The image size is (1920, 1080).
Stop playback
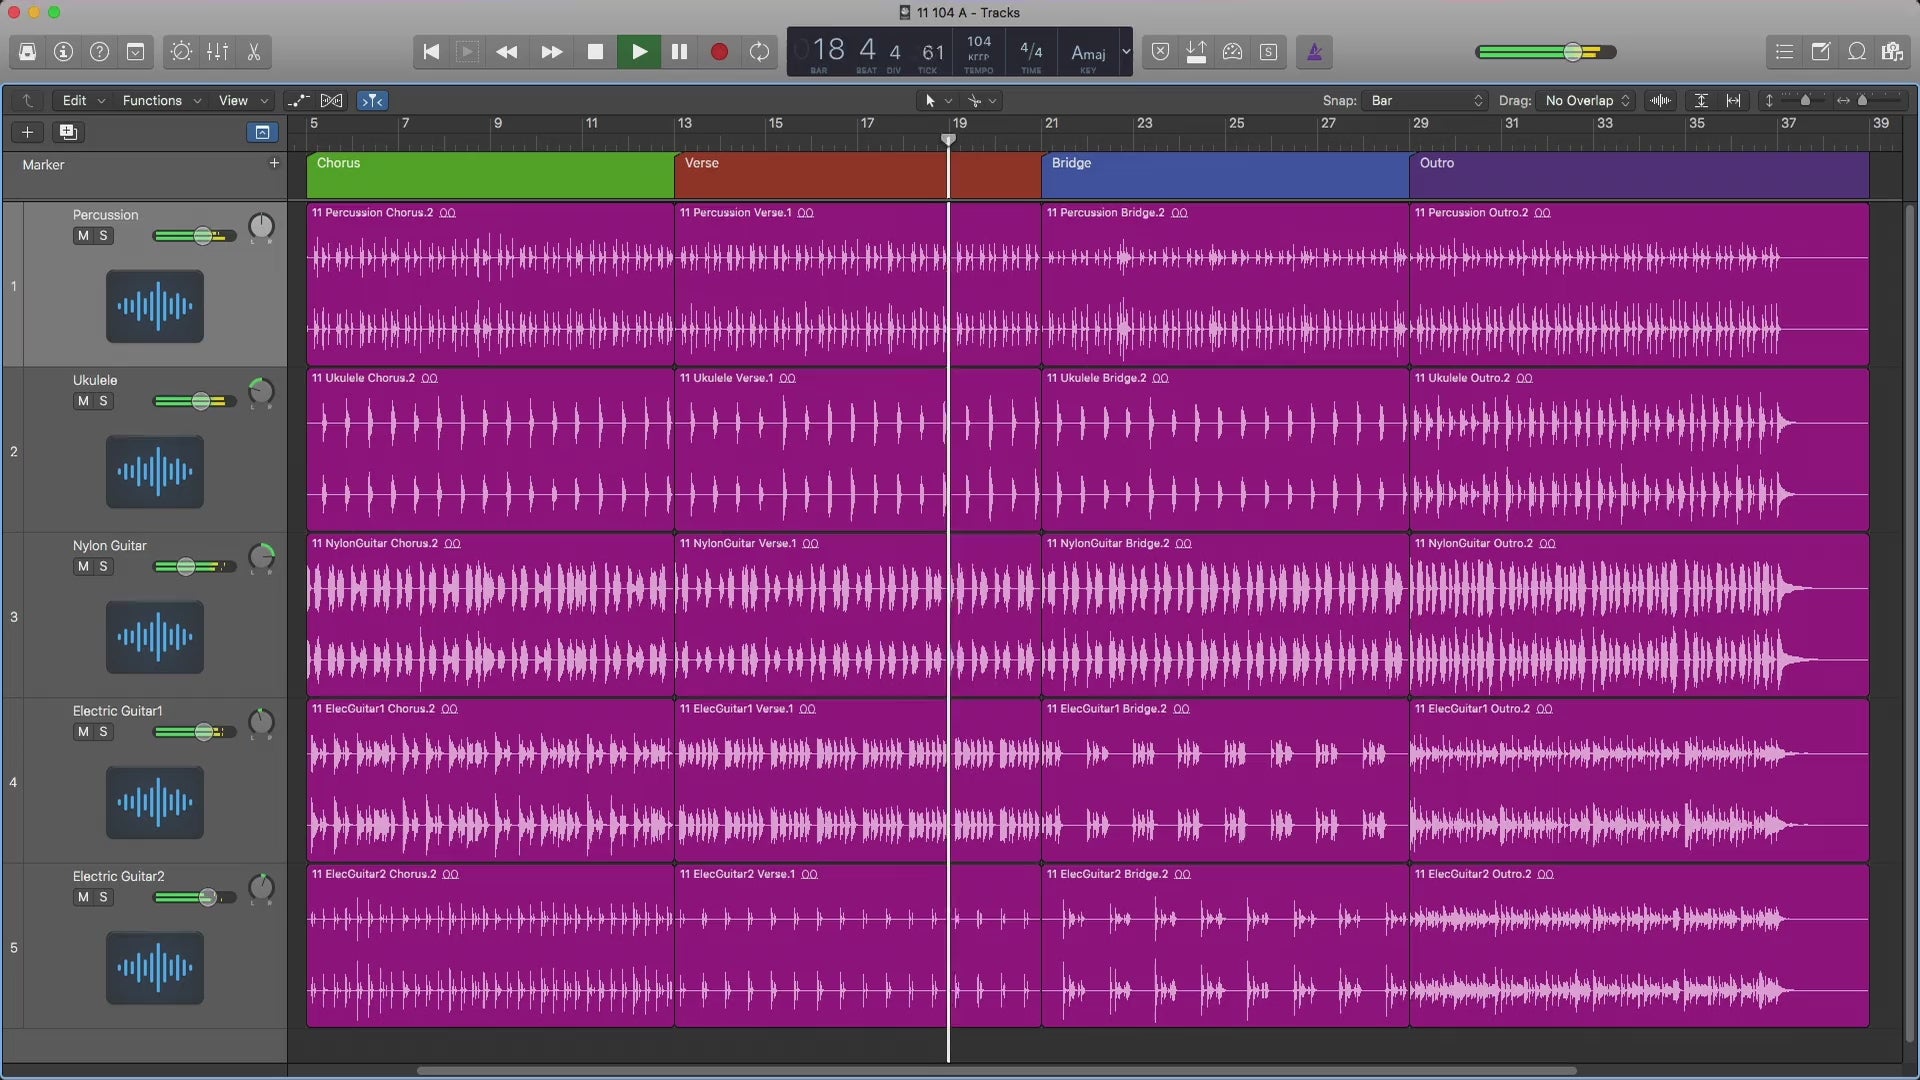pos(595,52)
